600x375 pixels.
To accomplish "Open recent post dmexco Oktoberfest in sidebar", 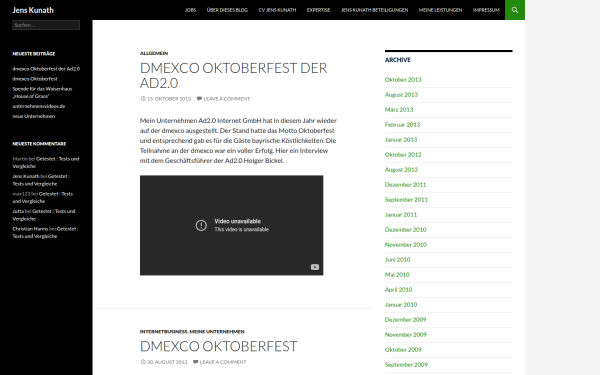I will (35, 79).
